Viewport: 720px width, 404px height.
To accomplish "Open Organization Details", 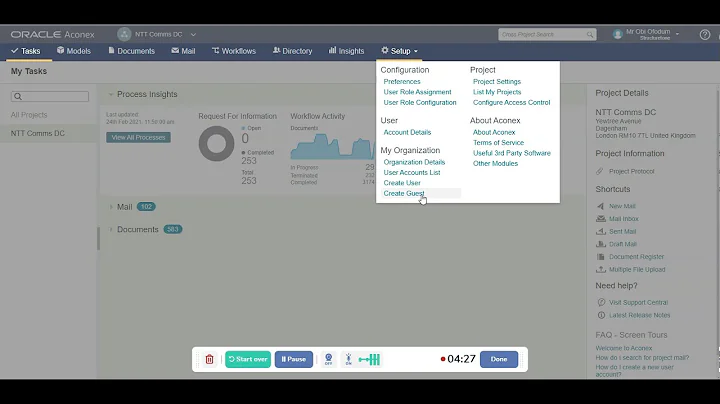I will point(414,162).
